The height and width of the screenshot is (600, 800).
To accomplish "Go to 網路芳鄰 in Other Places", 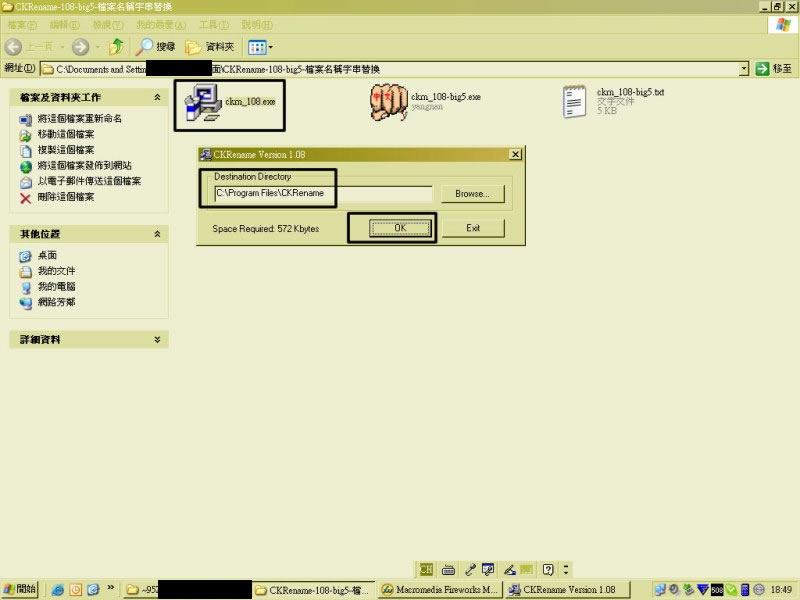I will [x=56, y=302].
